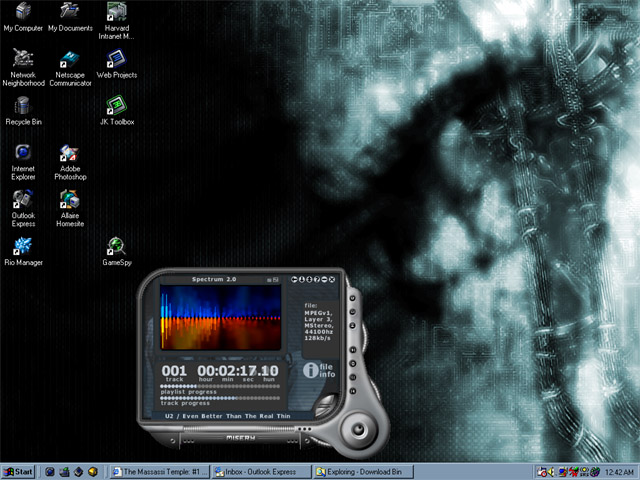The image size is (640, 480).
Task: Click the left-arrow back icon in player header
Action: coord(294,279)
